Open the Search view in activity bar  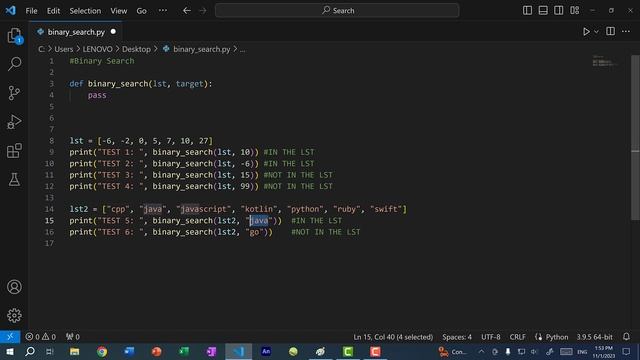click(x=14, y=64)
